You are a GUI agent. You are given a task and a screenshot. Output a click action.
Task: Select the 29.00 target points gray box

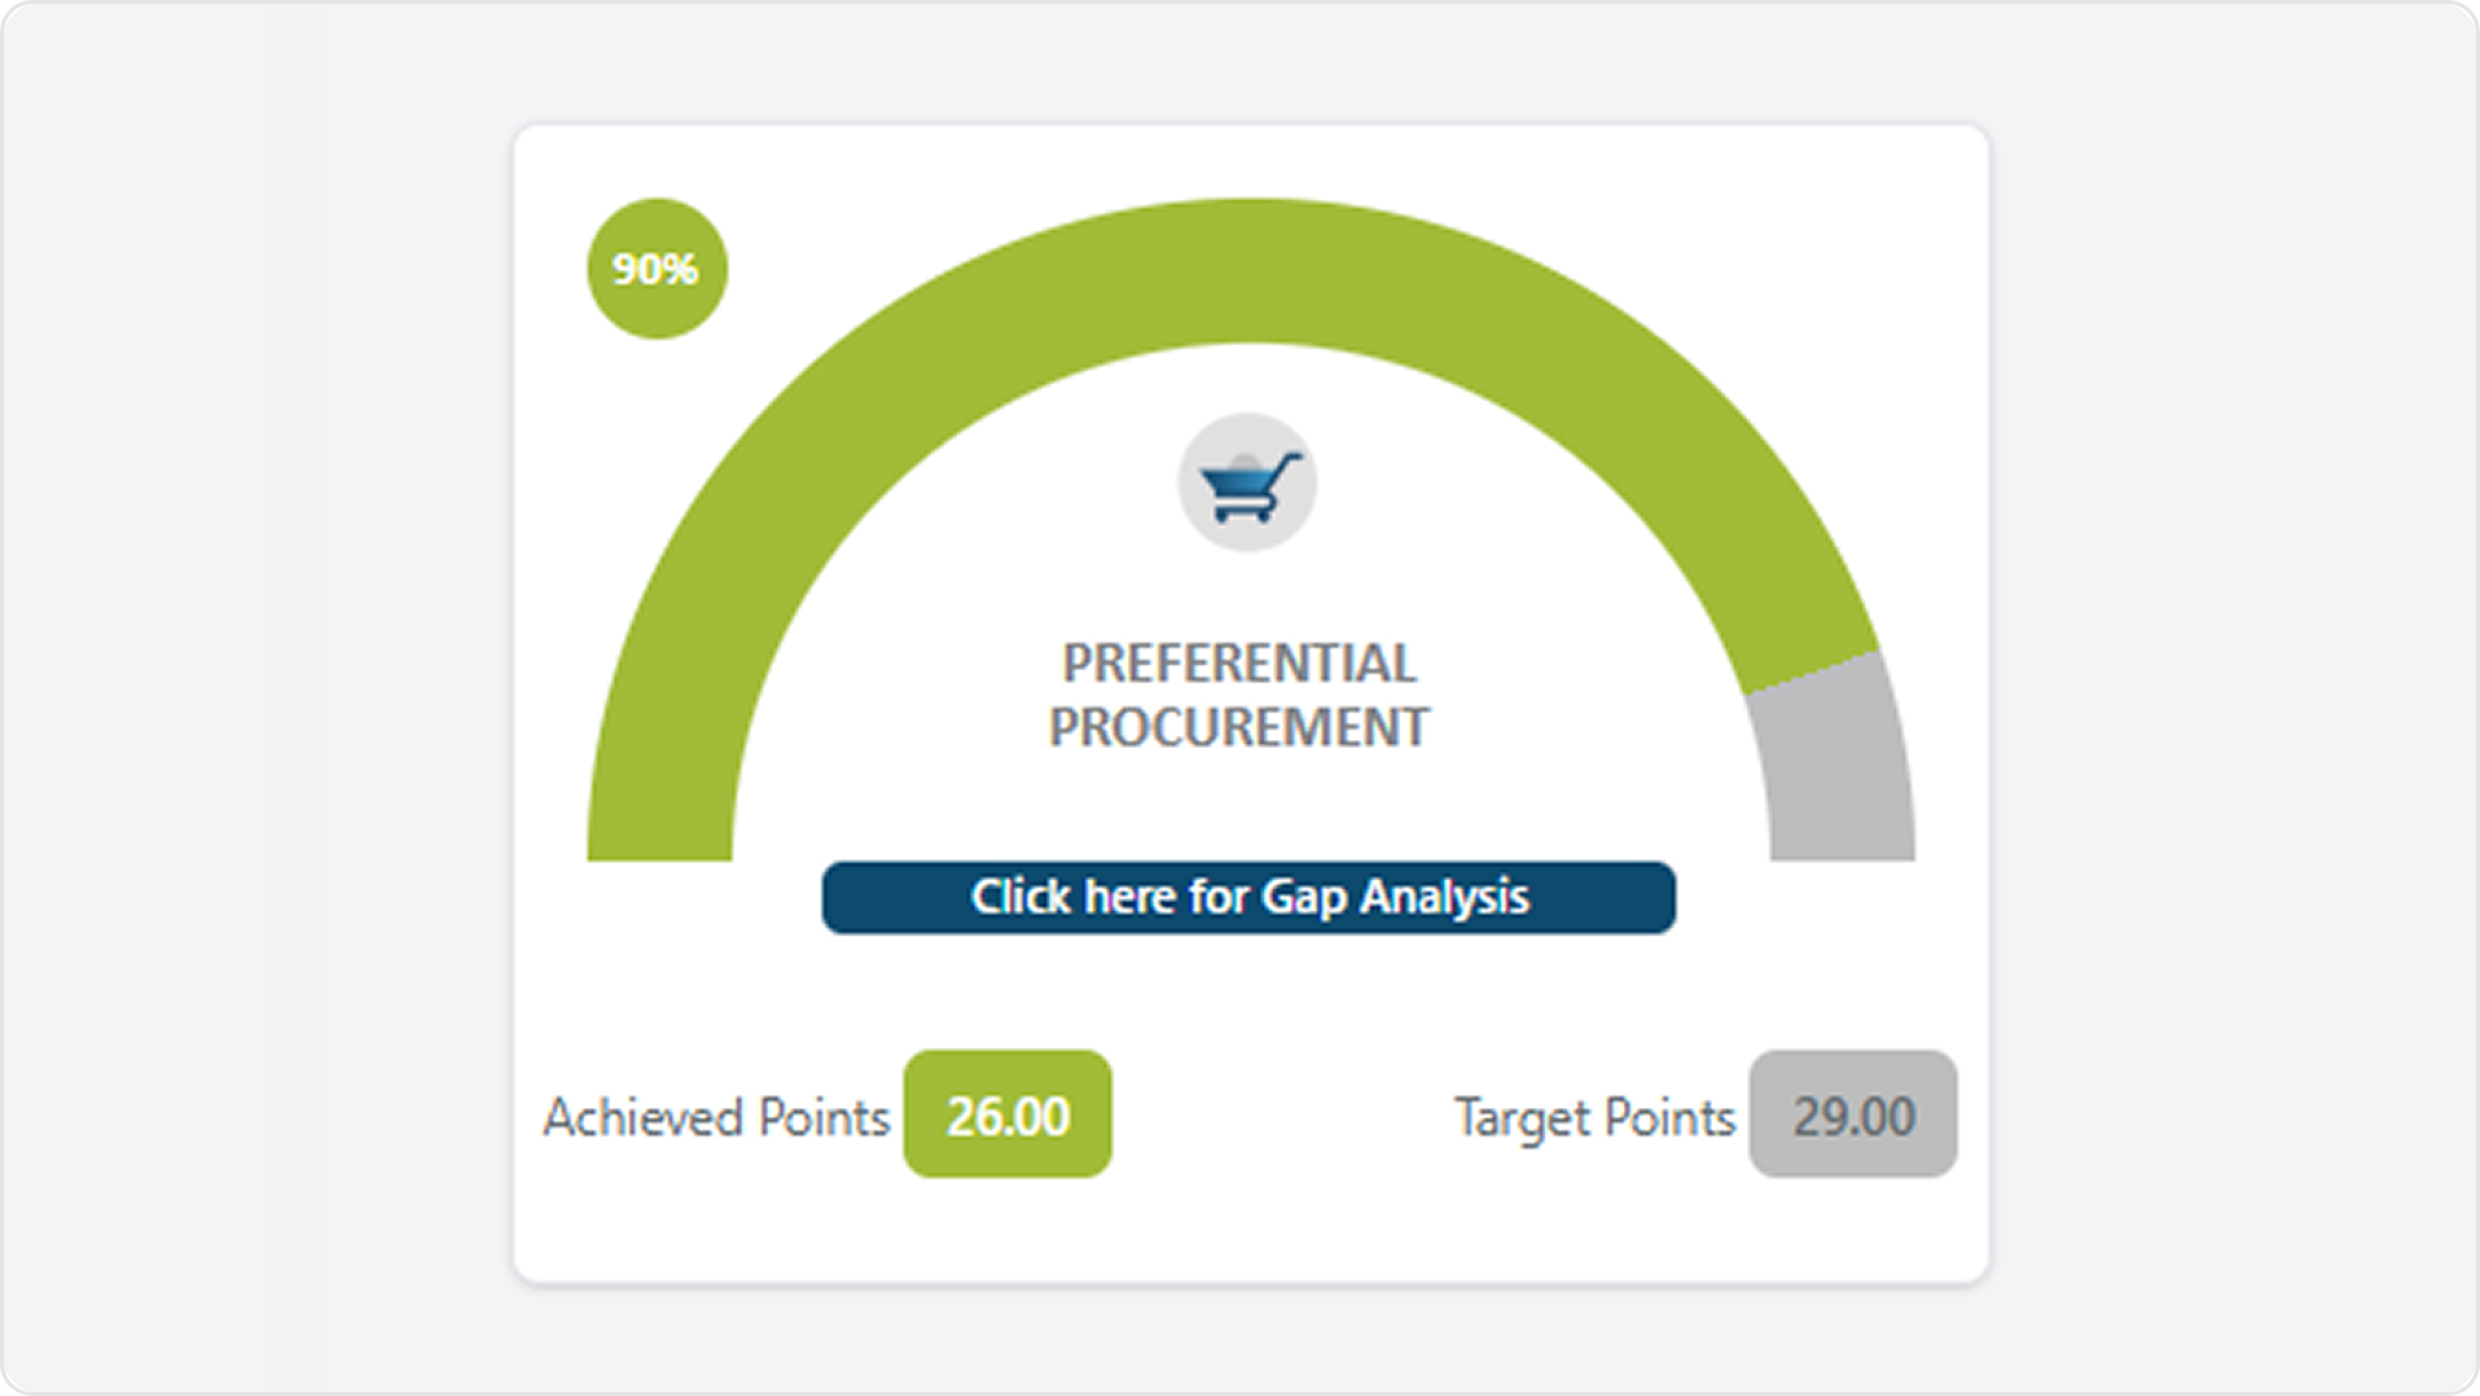(1852, 1114)
